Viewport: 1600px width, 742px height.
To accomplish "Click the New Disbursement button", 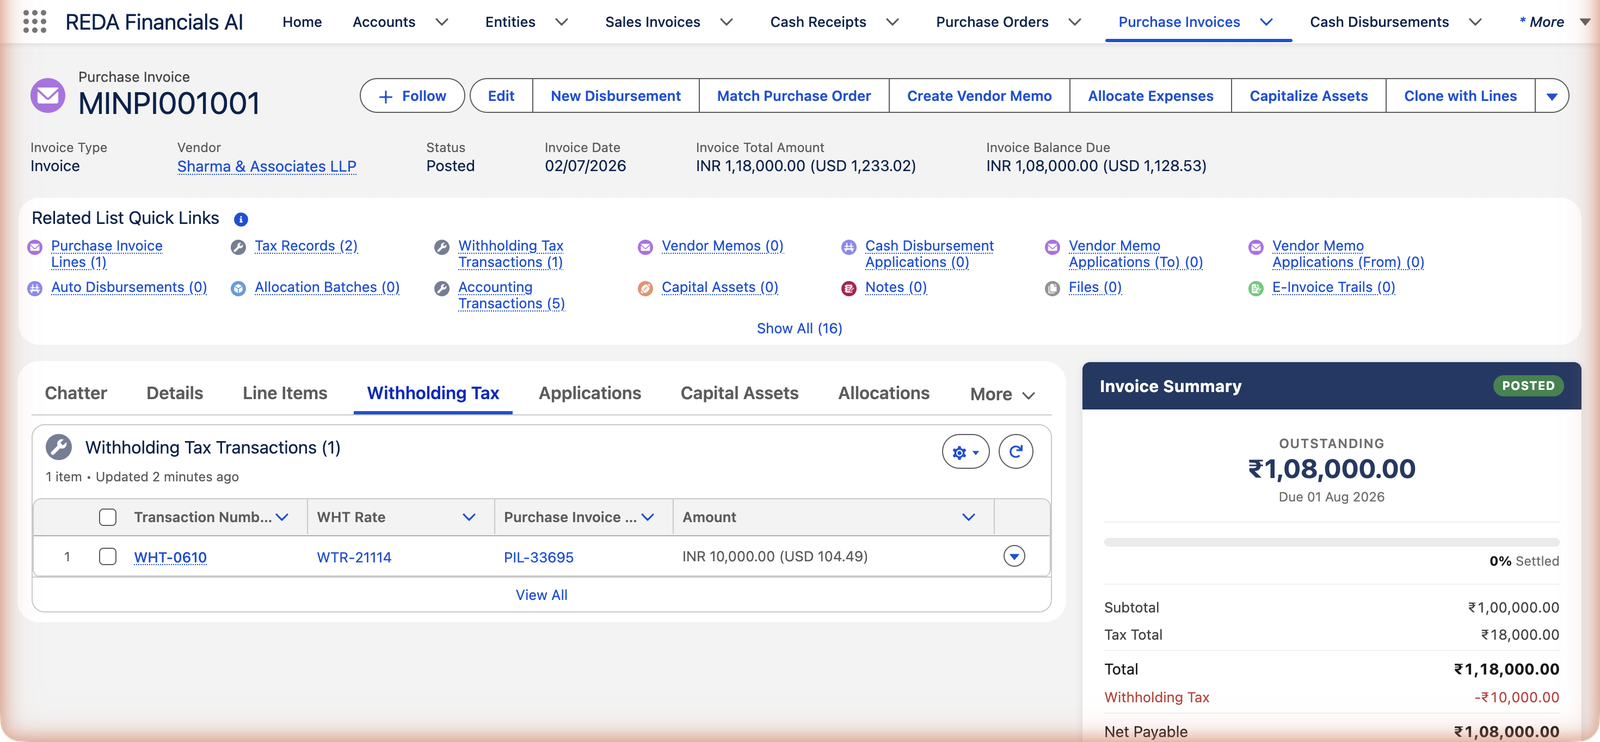I will pos(616,96).
